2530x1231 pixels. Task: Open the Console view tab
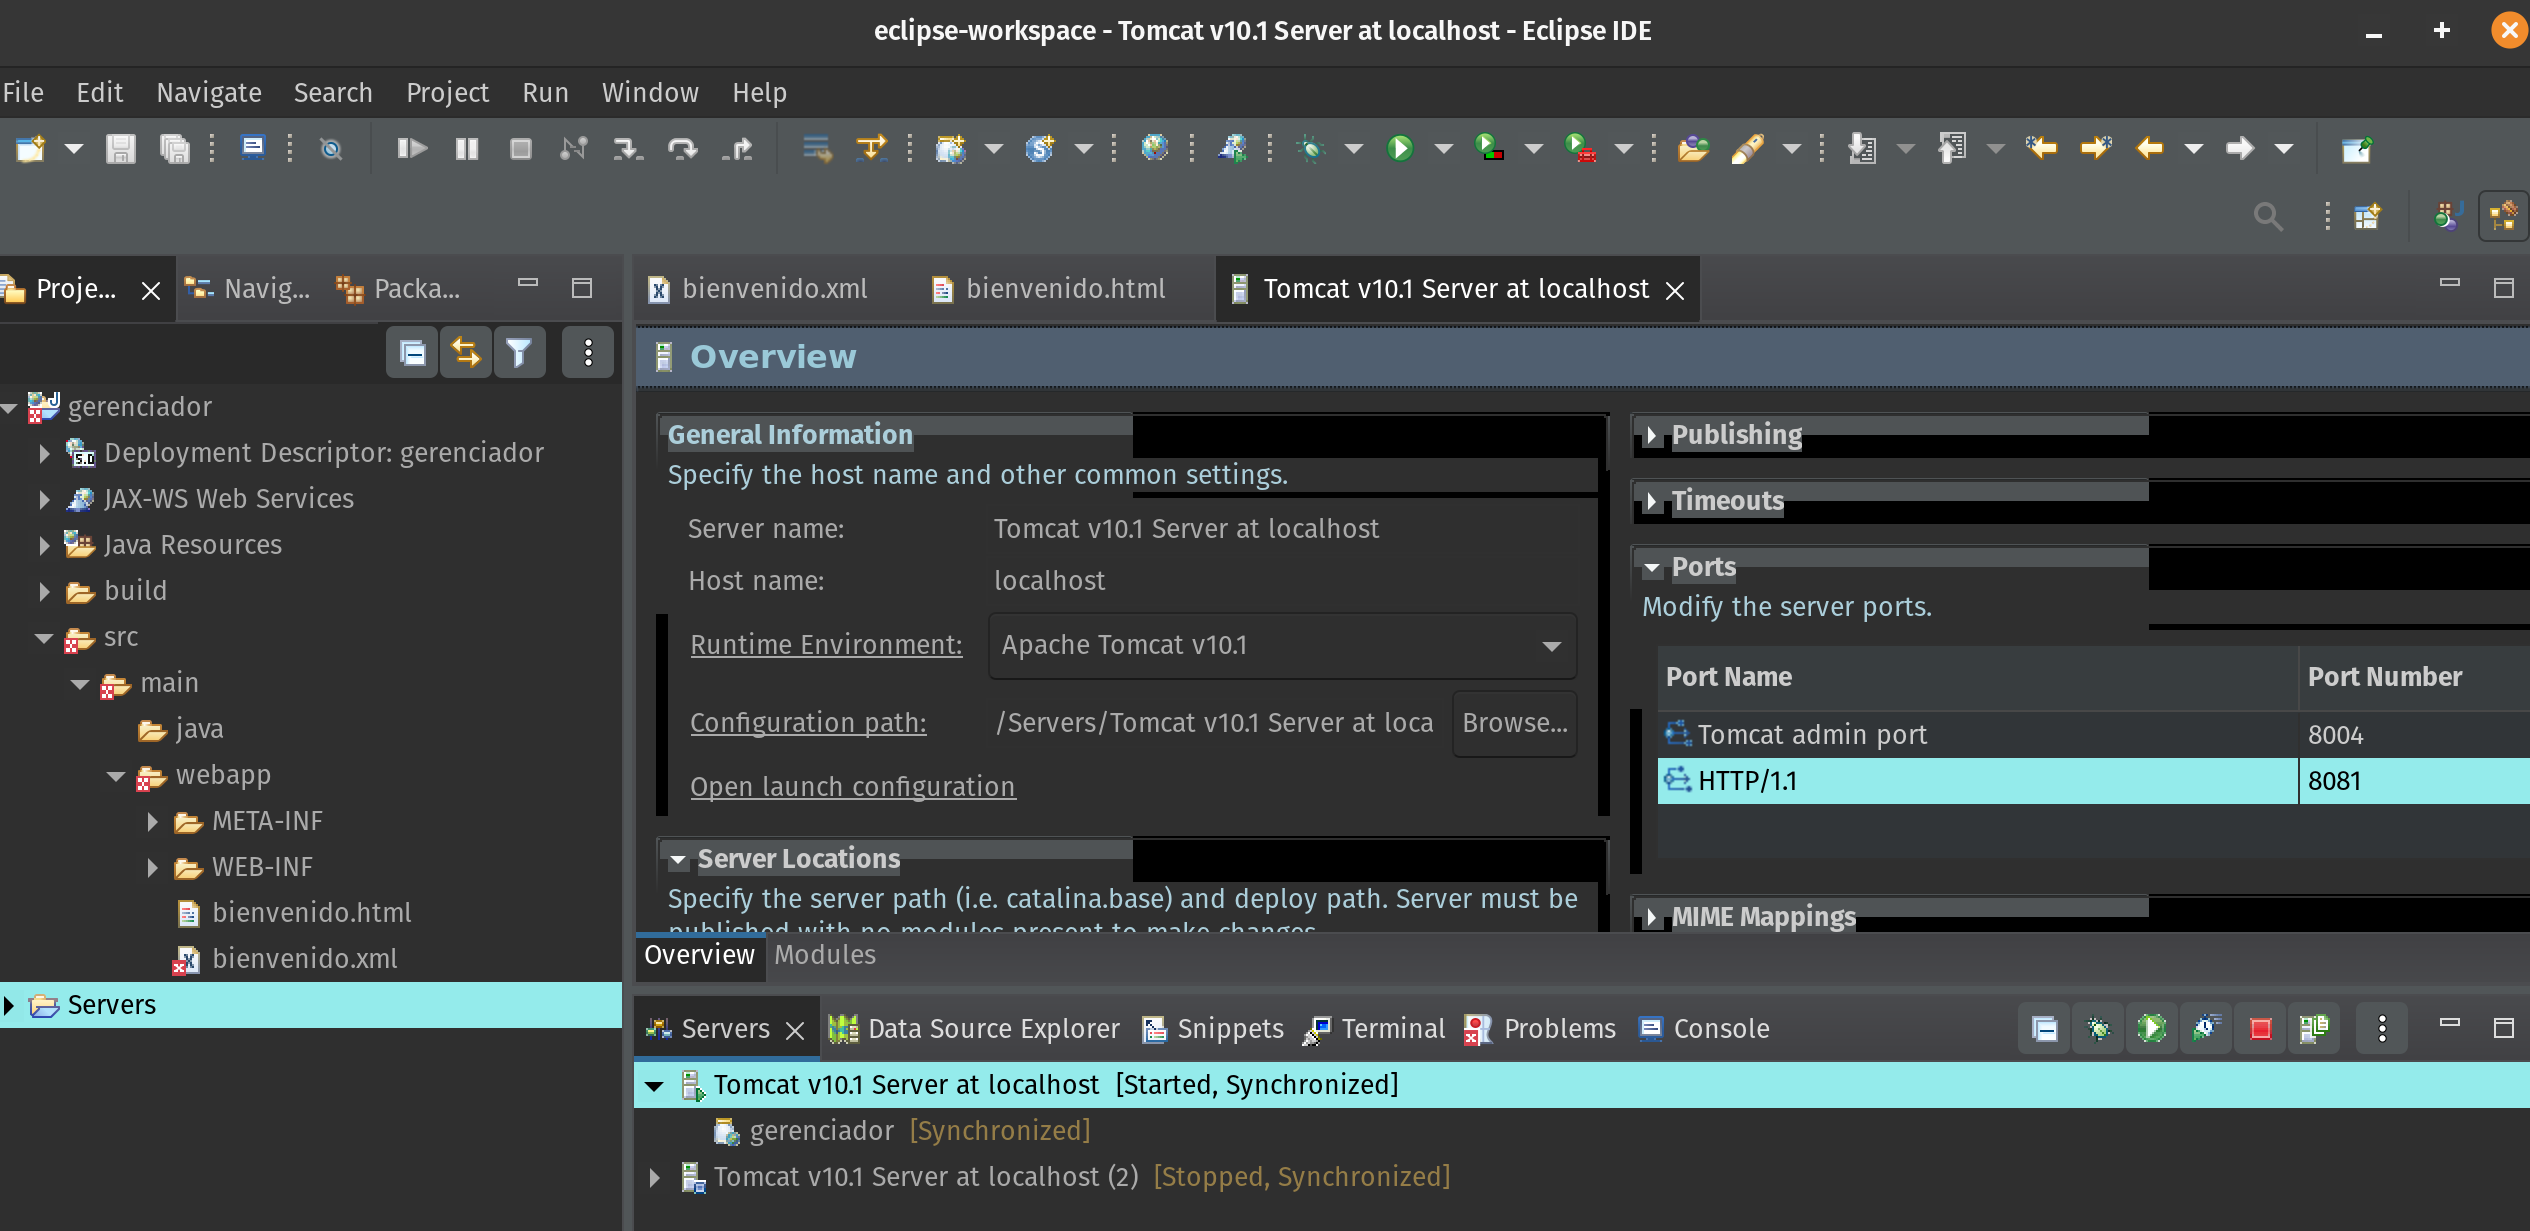[1704, 1029]
